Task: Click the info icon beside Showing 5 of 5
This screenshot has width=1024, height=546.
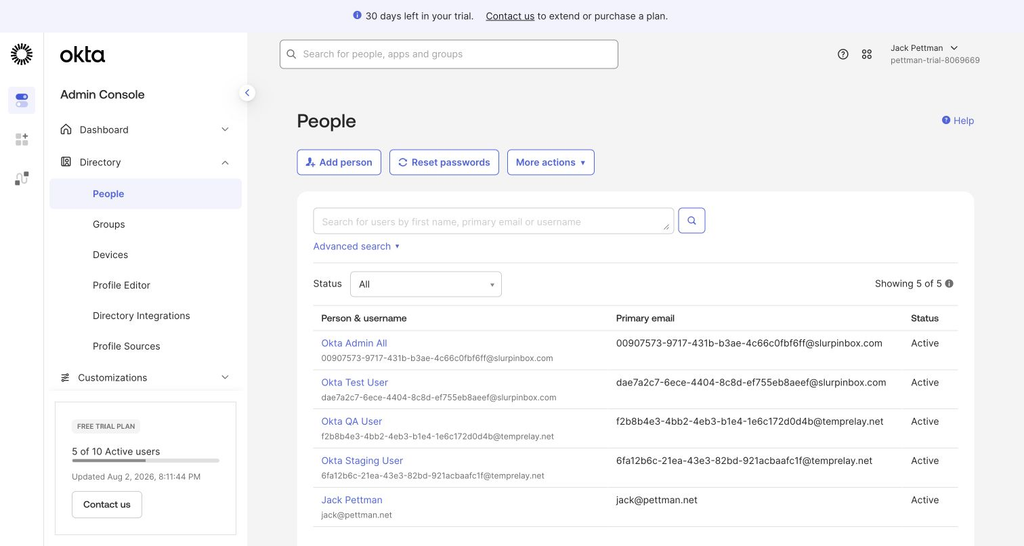Action: (x=949, y=283)
